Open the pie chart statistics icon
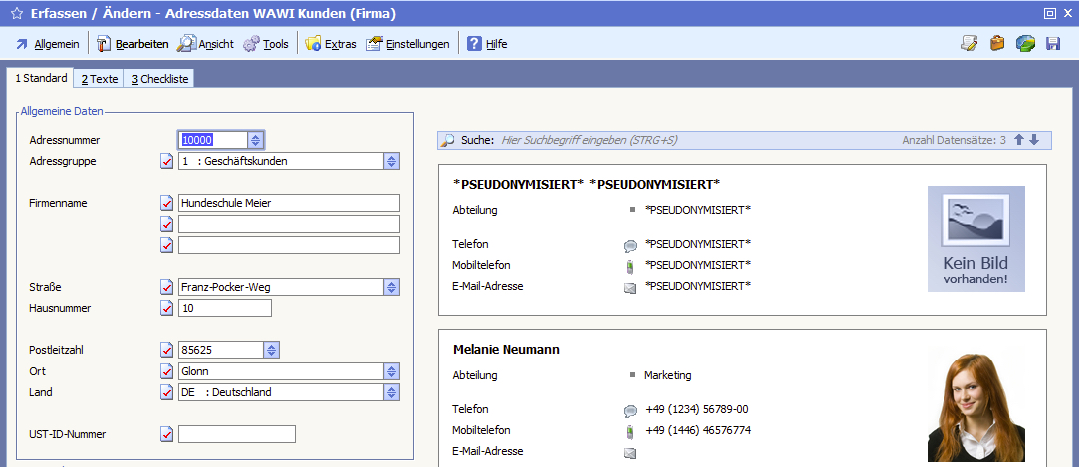The image size is (1079, 467). point(1025,44)
